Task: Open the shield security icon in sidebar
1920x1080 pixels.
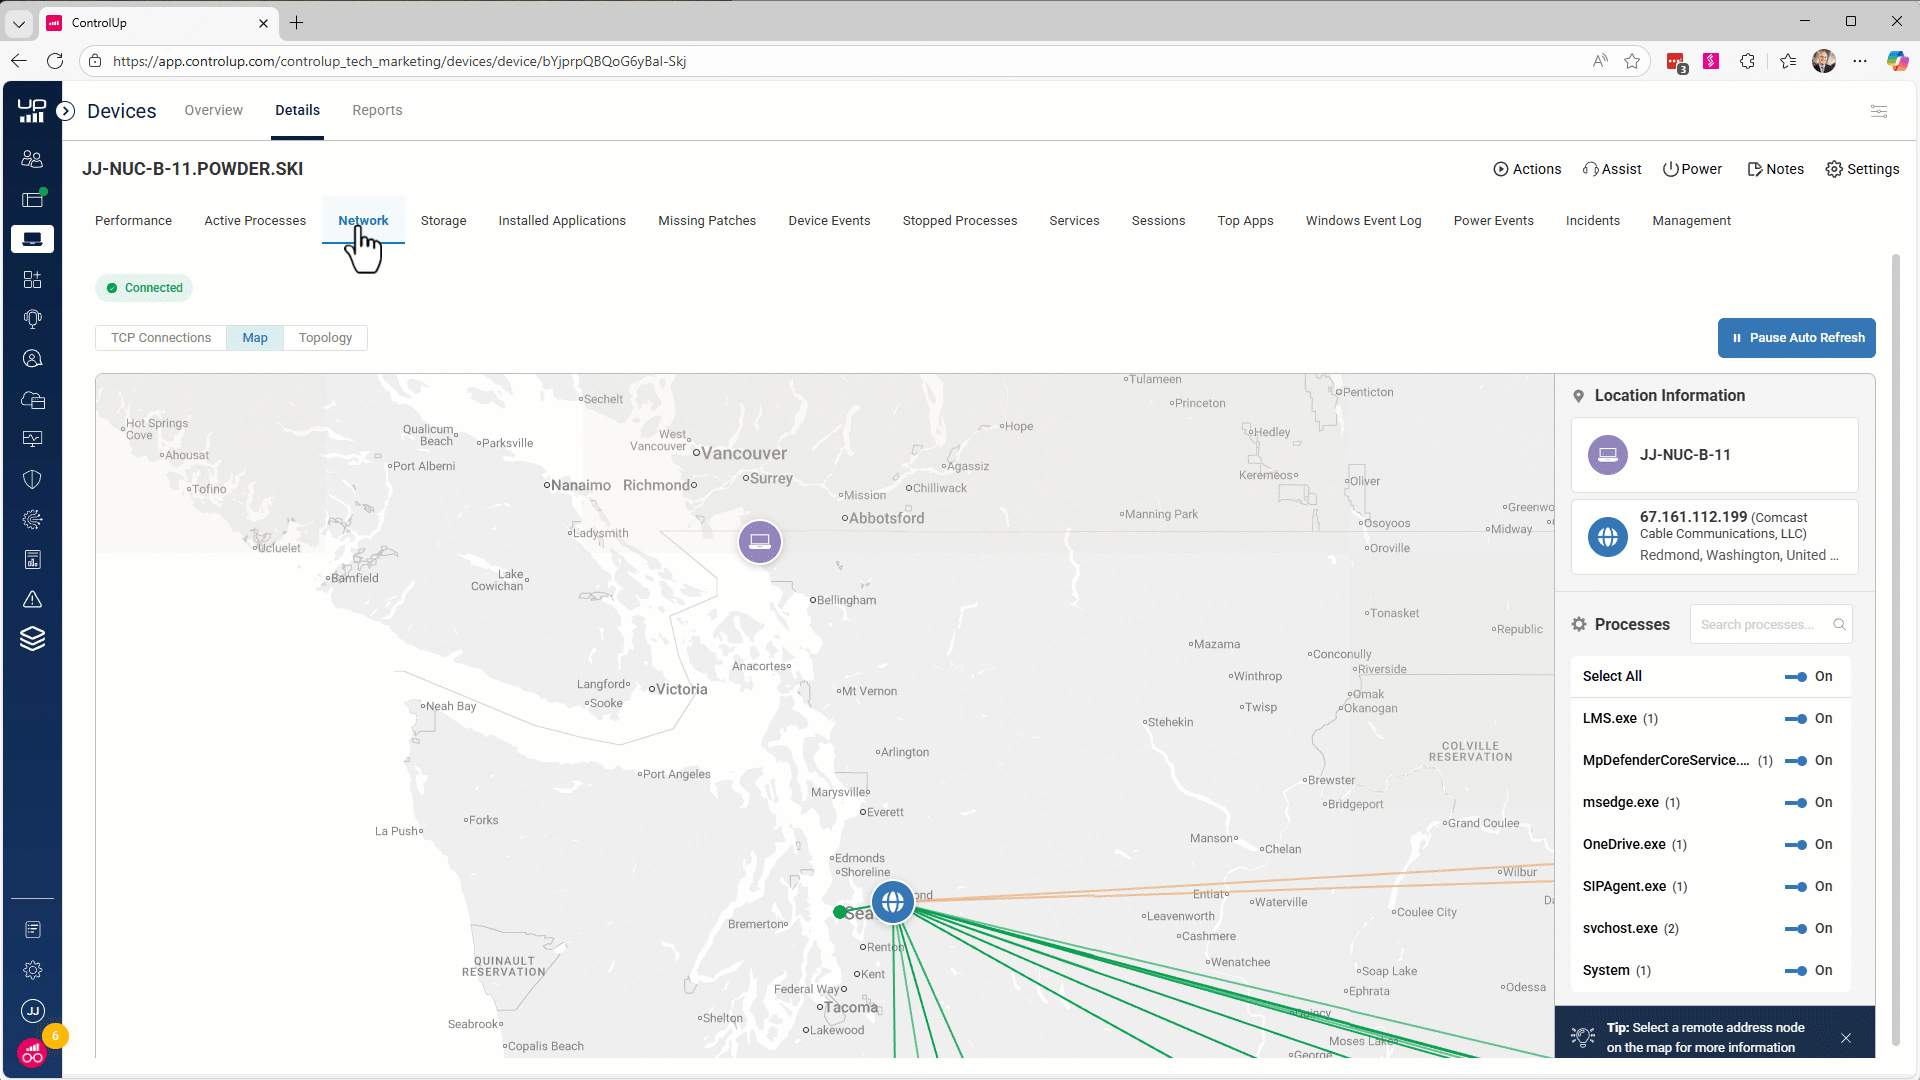Action: pyautogui.click(x=32, y=479)
